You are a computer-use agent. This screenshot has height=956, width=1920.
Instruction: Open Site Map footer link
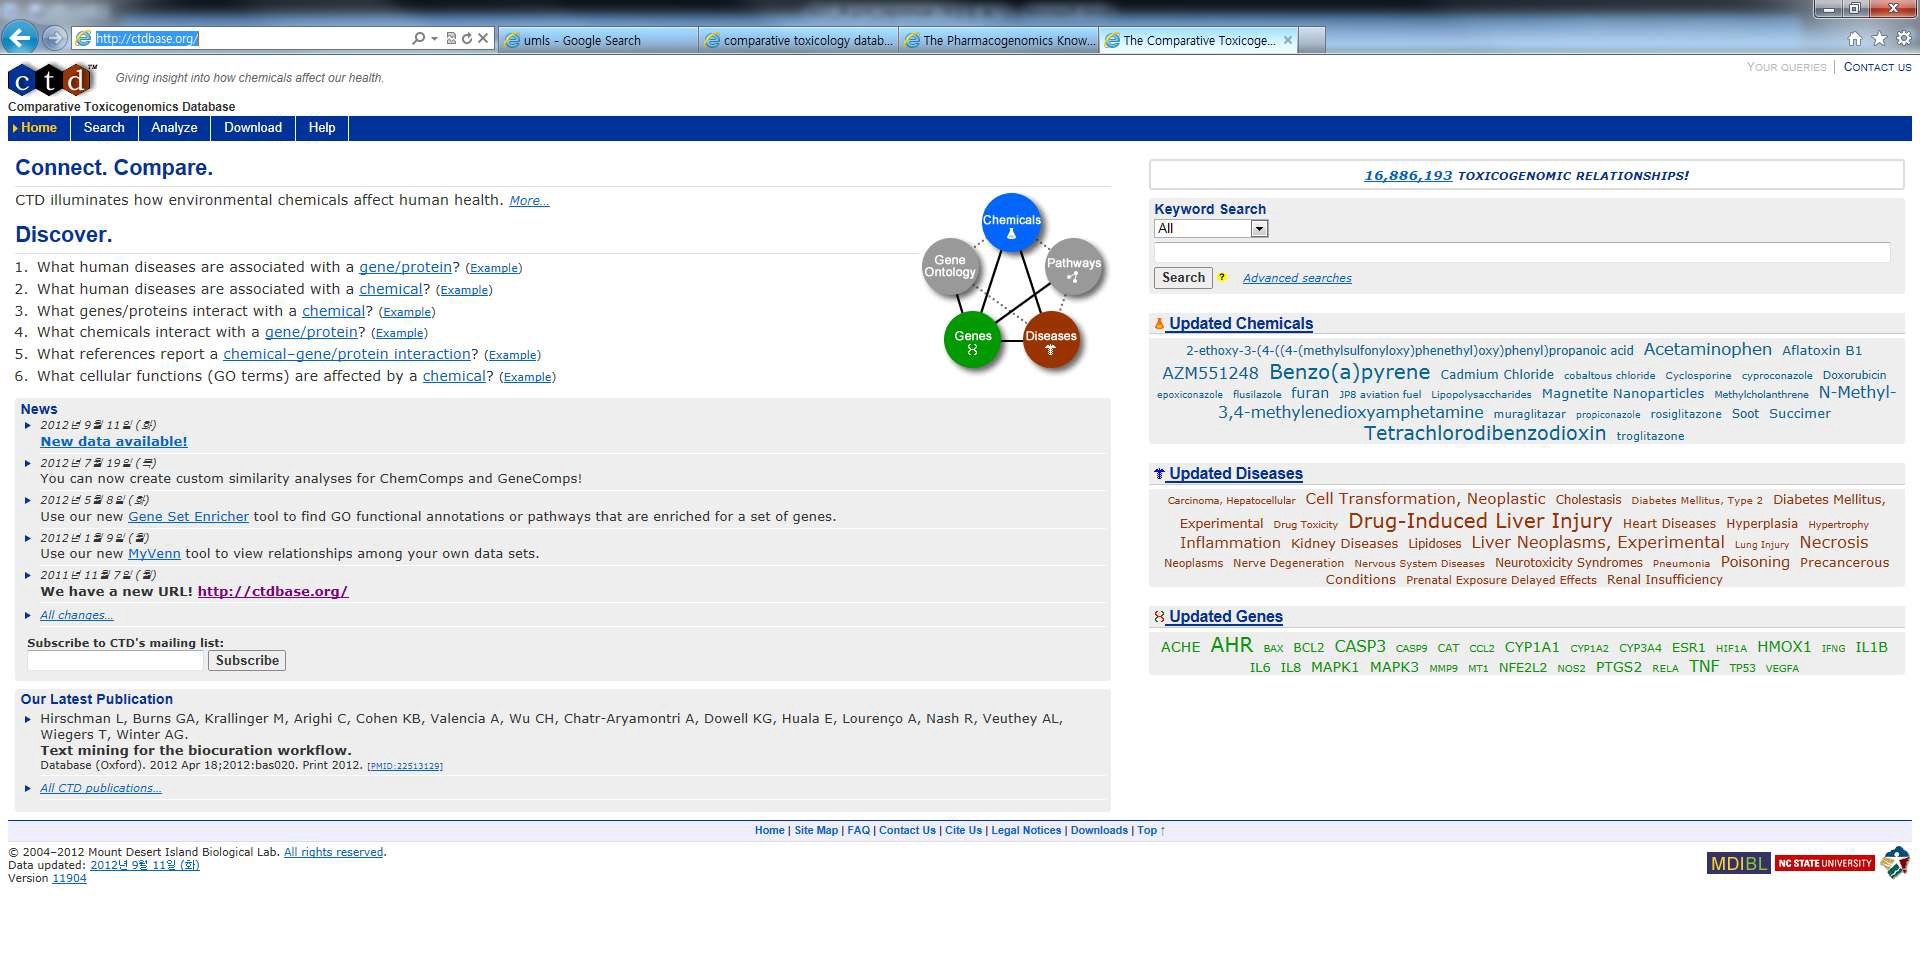(816, 830)
